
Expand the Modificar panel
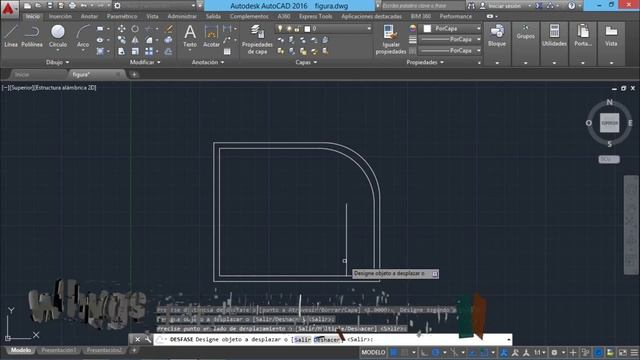[x=145, y=62]
